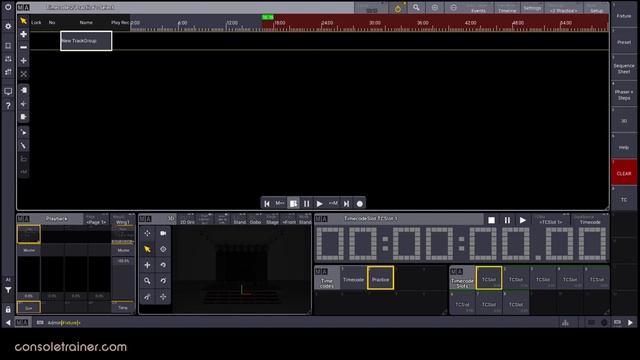This screenshot has width=640, height=360.
Task: Click the right arrow at bottom-right corner
Action: pyautogui.click(x=630, y=322)
